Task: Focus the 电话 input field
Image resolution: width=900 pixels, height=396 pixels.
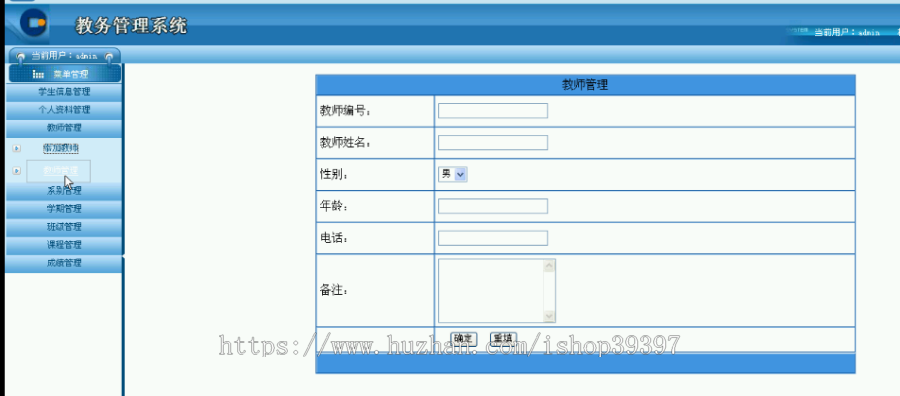Action: tap(492, 238)
